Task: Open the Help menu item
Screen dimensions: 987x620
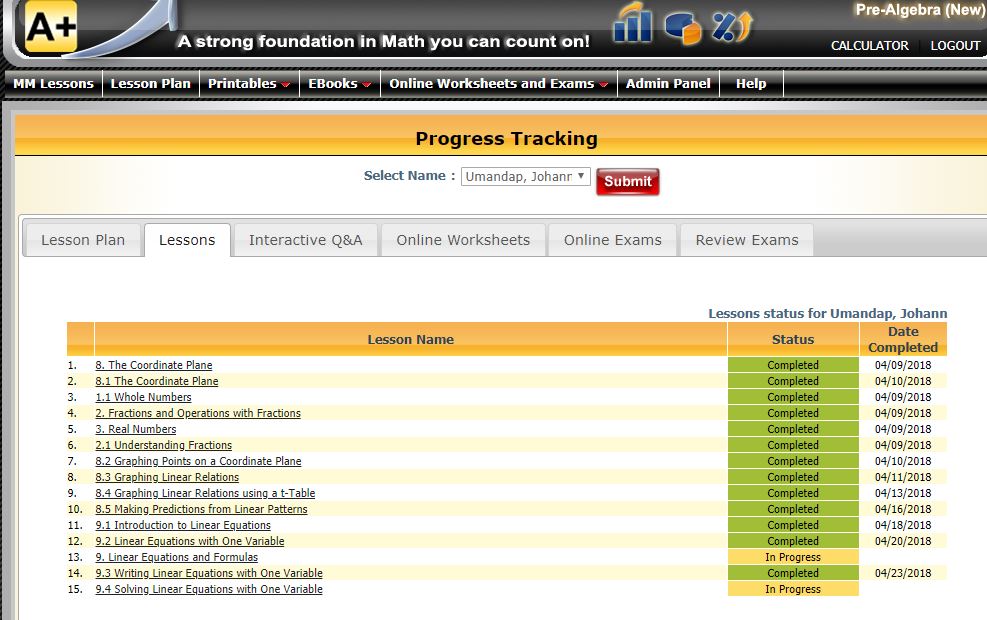Action: (x=751, y=83)
